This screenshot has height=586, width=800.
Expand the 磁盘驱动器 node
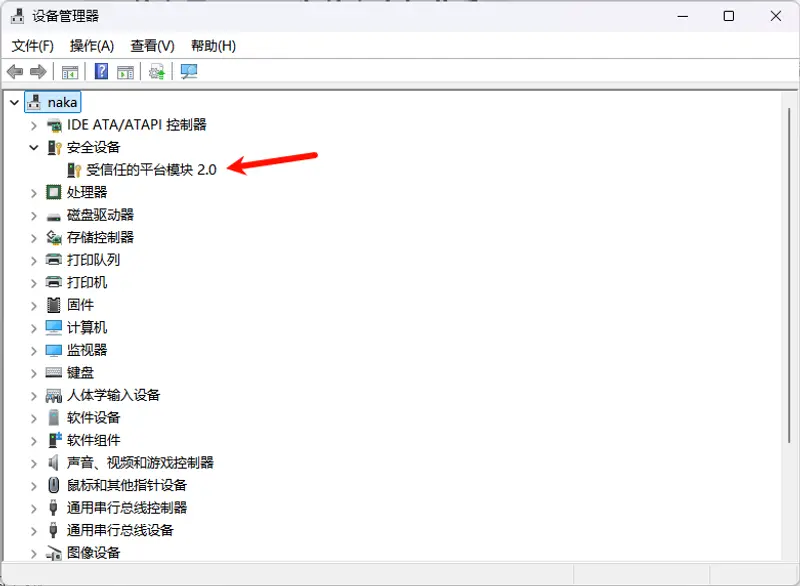click(33, 215)
